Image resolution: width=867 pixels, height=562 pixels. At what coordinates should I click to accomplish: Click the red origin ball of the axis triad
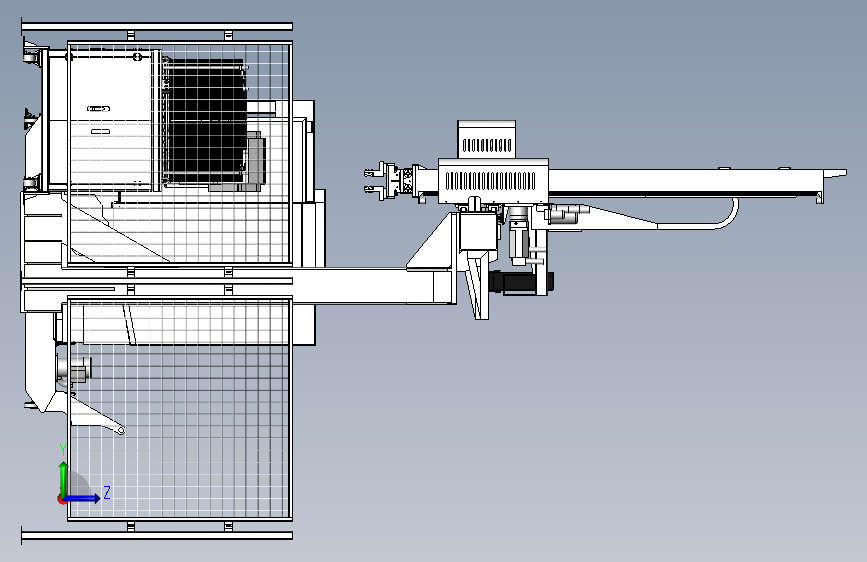(61, 499)
